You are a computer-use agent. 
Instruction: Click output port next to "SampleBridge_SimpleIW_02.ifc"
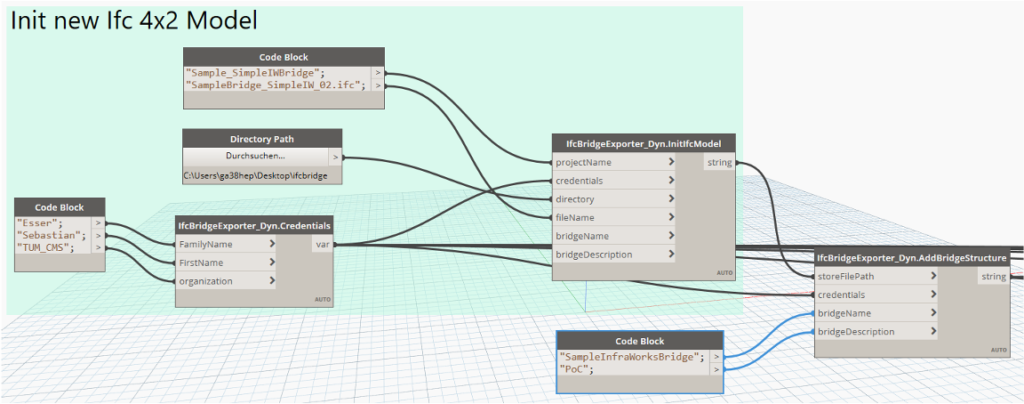[x=377, y=85]
